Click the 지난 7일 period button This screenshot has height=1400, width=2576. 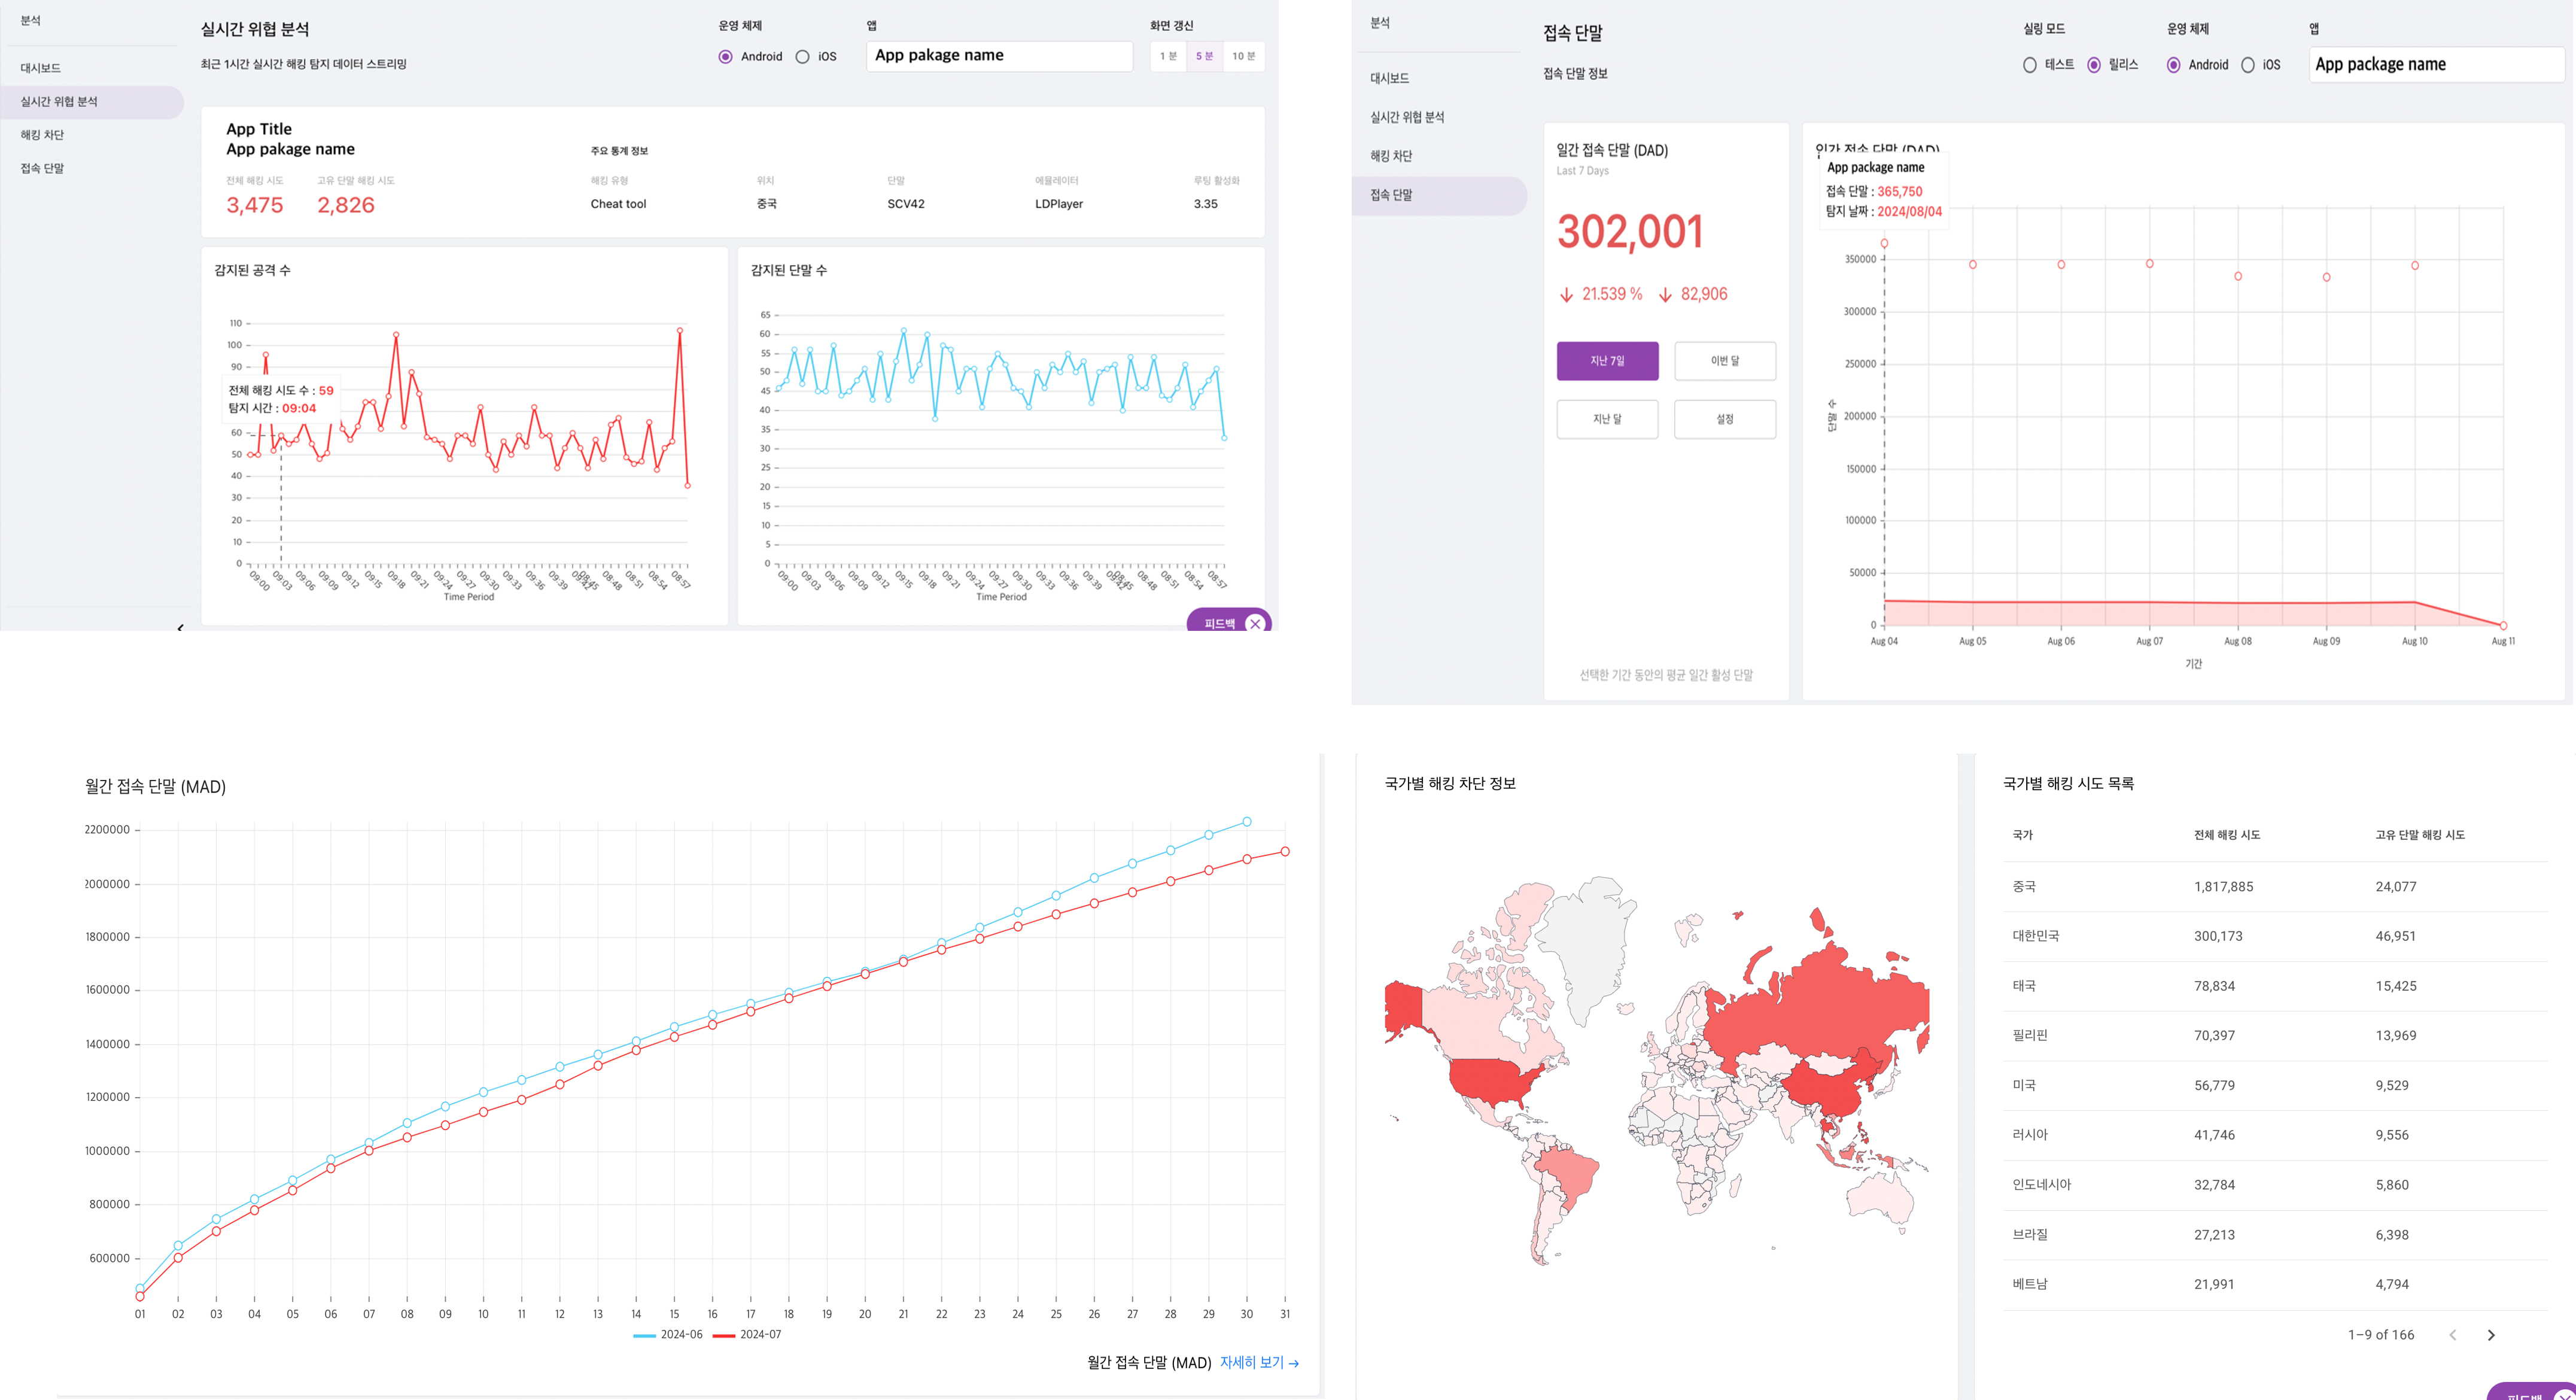click(x=1607, y=361)
